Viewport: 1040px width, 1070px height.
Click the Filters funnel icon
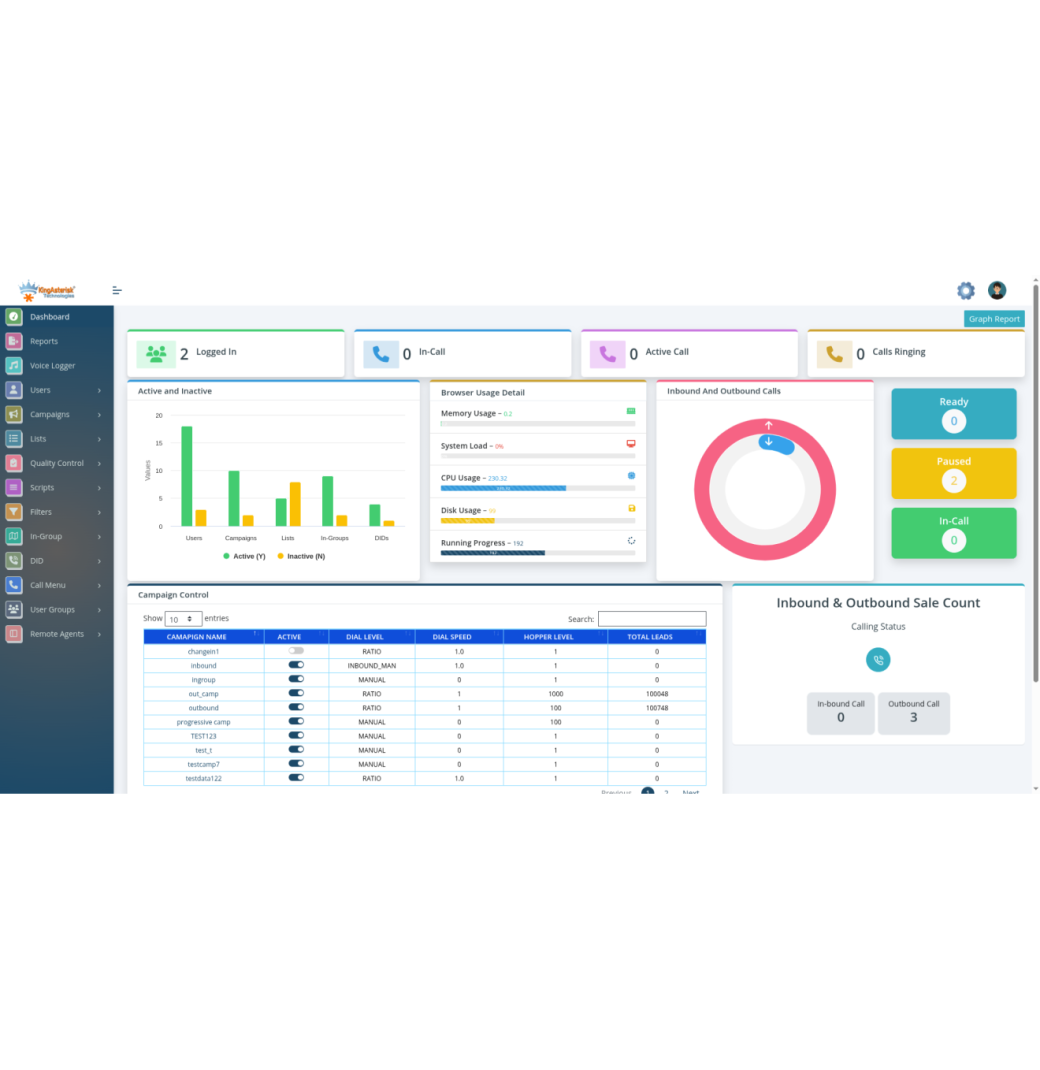click(14, 512)
